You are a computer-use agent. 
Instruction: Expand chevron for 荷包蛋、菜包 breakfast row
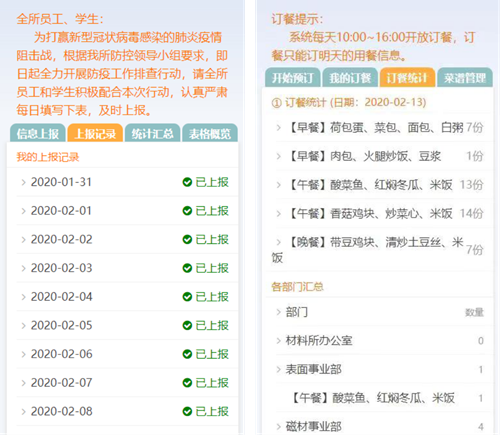279,128
